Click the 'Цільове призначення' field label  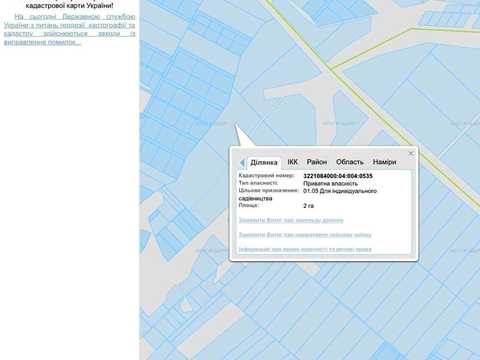(x=268, y=191)
